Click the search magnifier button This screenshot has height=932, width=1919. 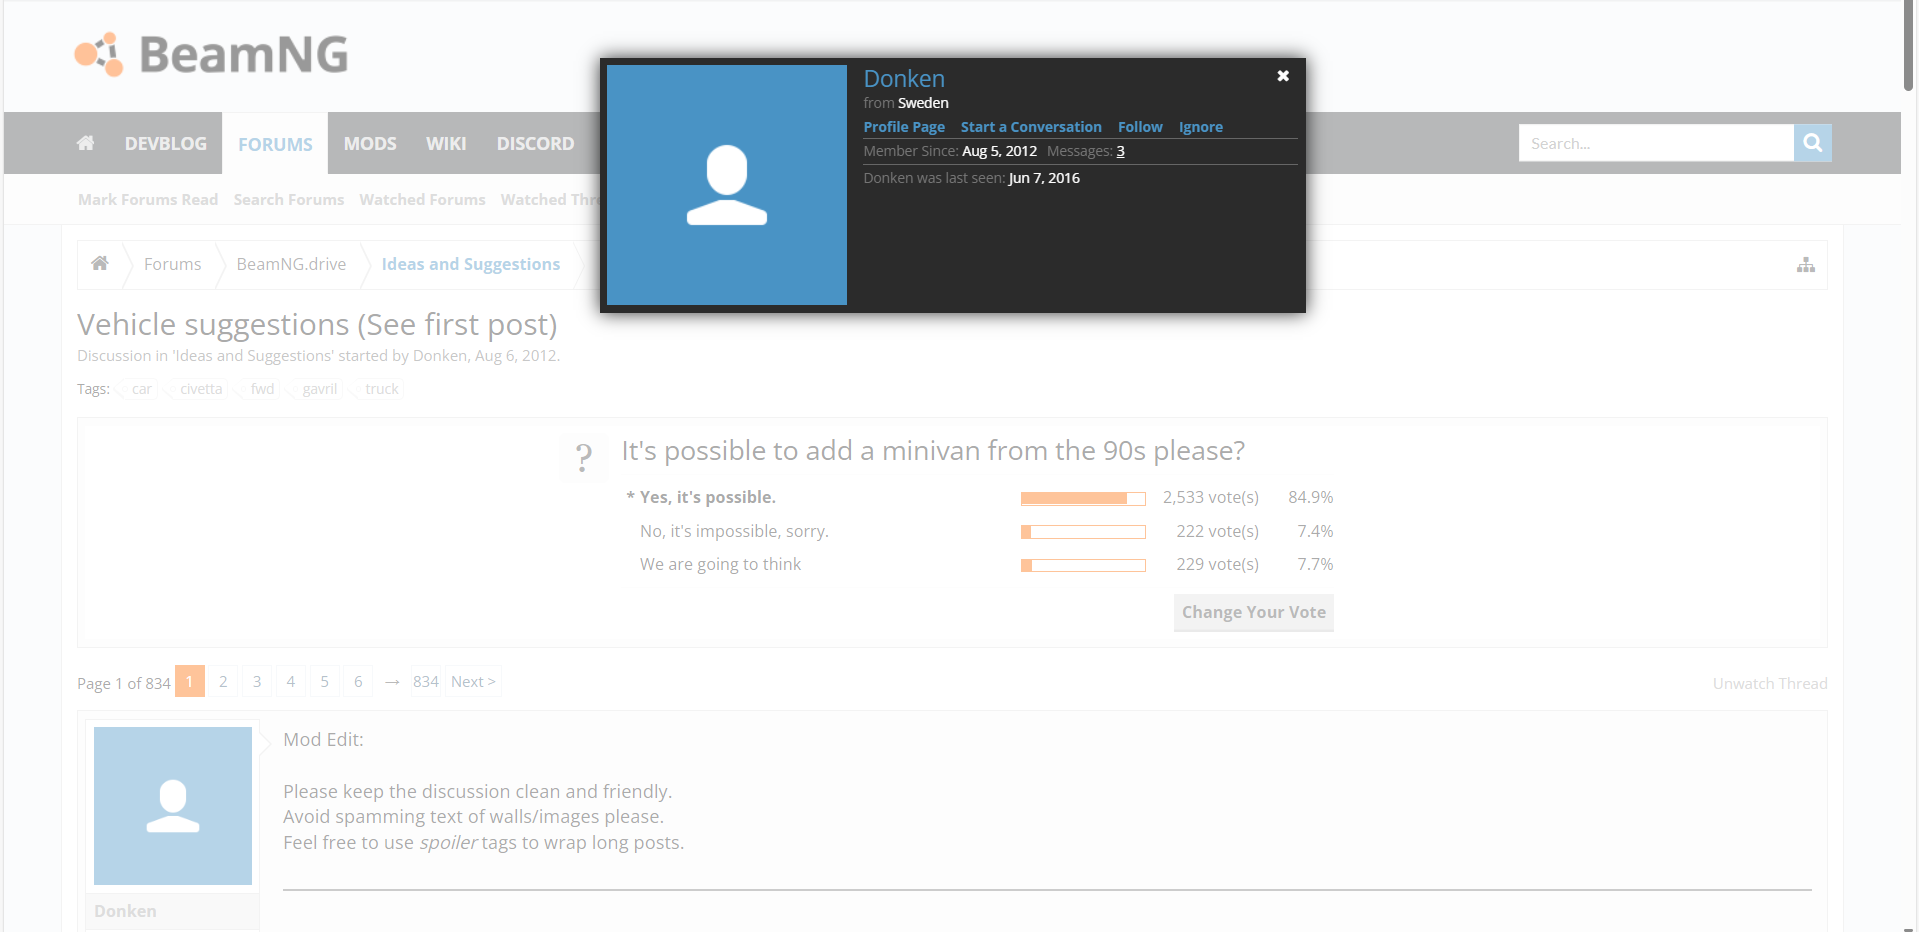1812,143
